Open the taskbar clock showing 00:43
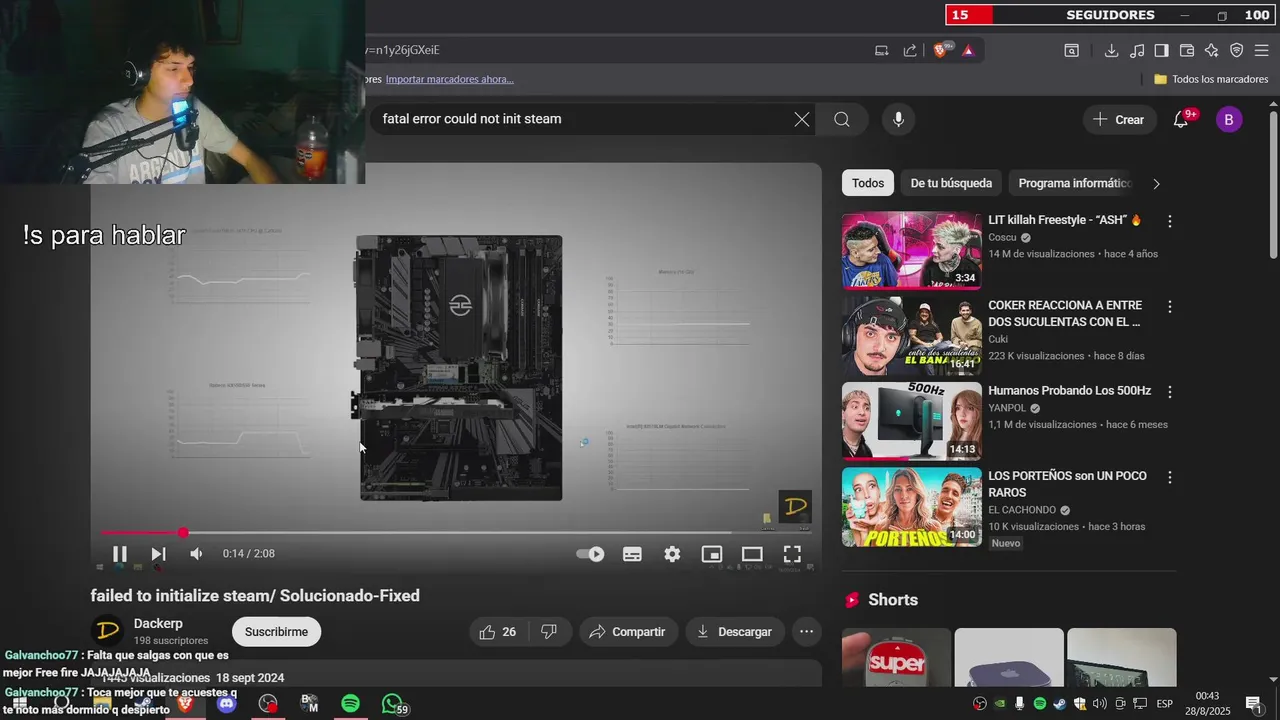Image resolution: width=1280 pixels, height=720 pixels. click(x=1207, y=703)
